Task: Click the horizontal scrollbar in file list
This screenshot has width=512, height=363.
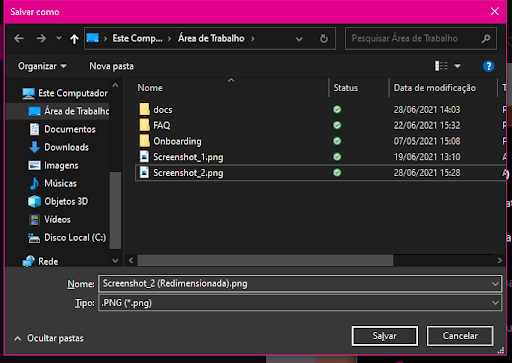Action: [x=265, y=260]
